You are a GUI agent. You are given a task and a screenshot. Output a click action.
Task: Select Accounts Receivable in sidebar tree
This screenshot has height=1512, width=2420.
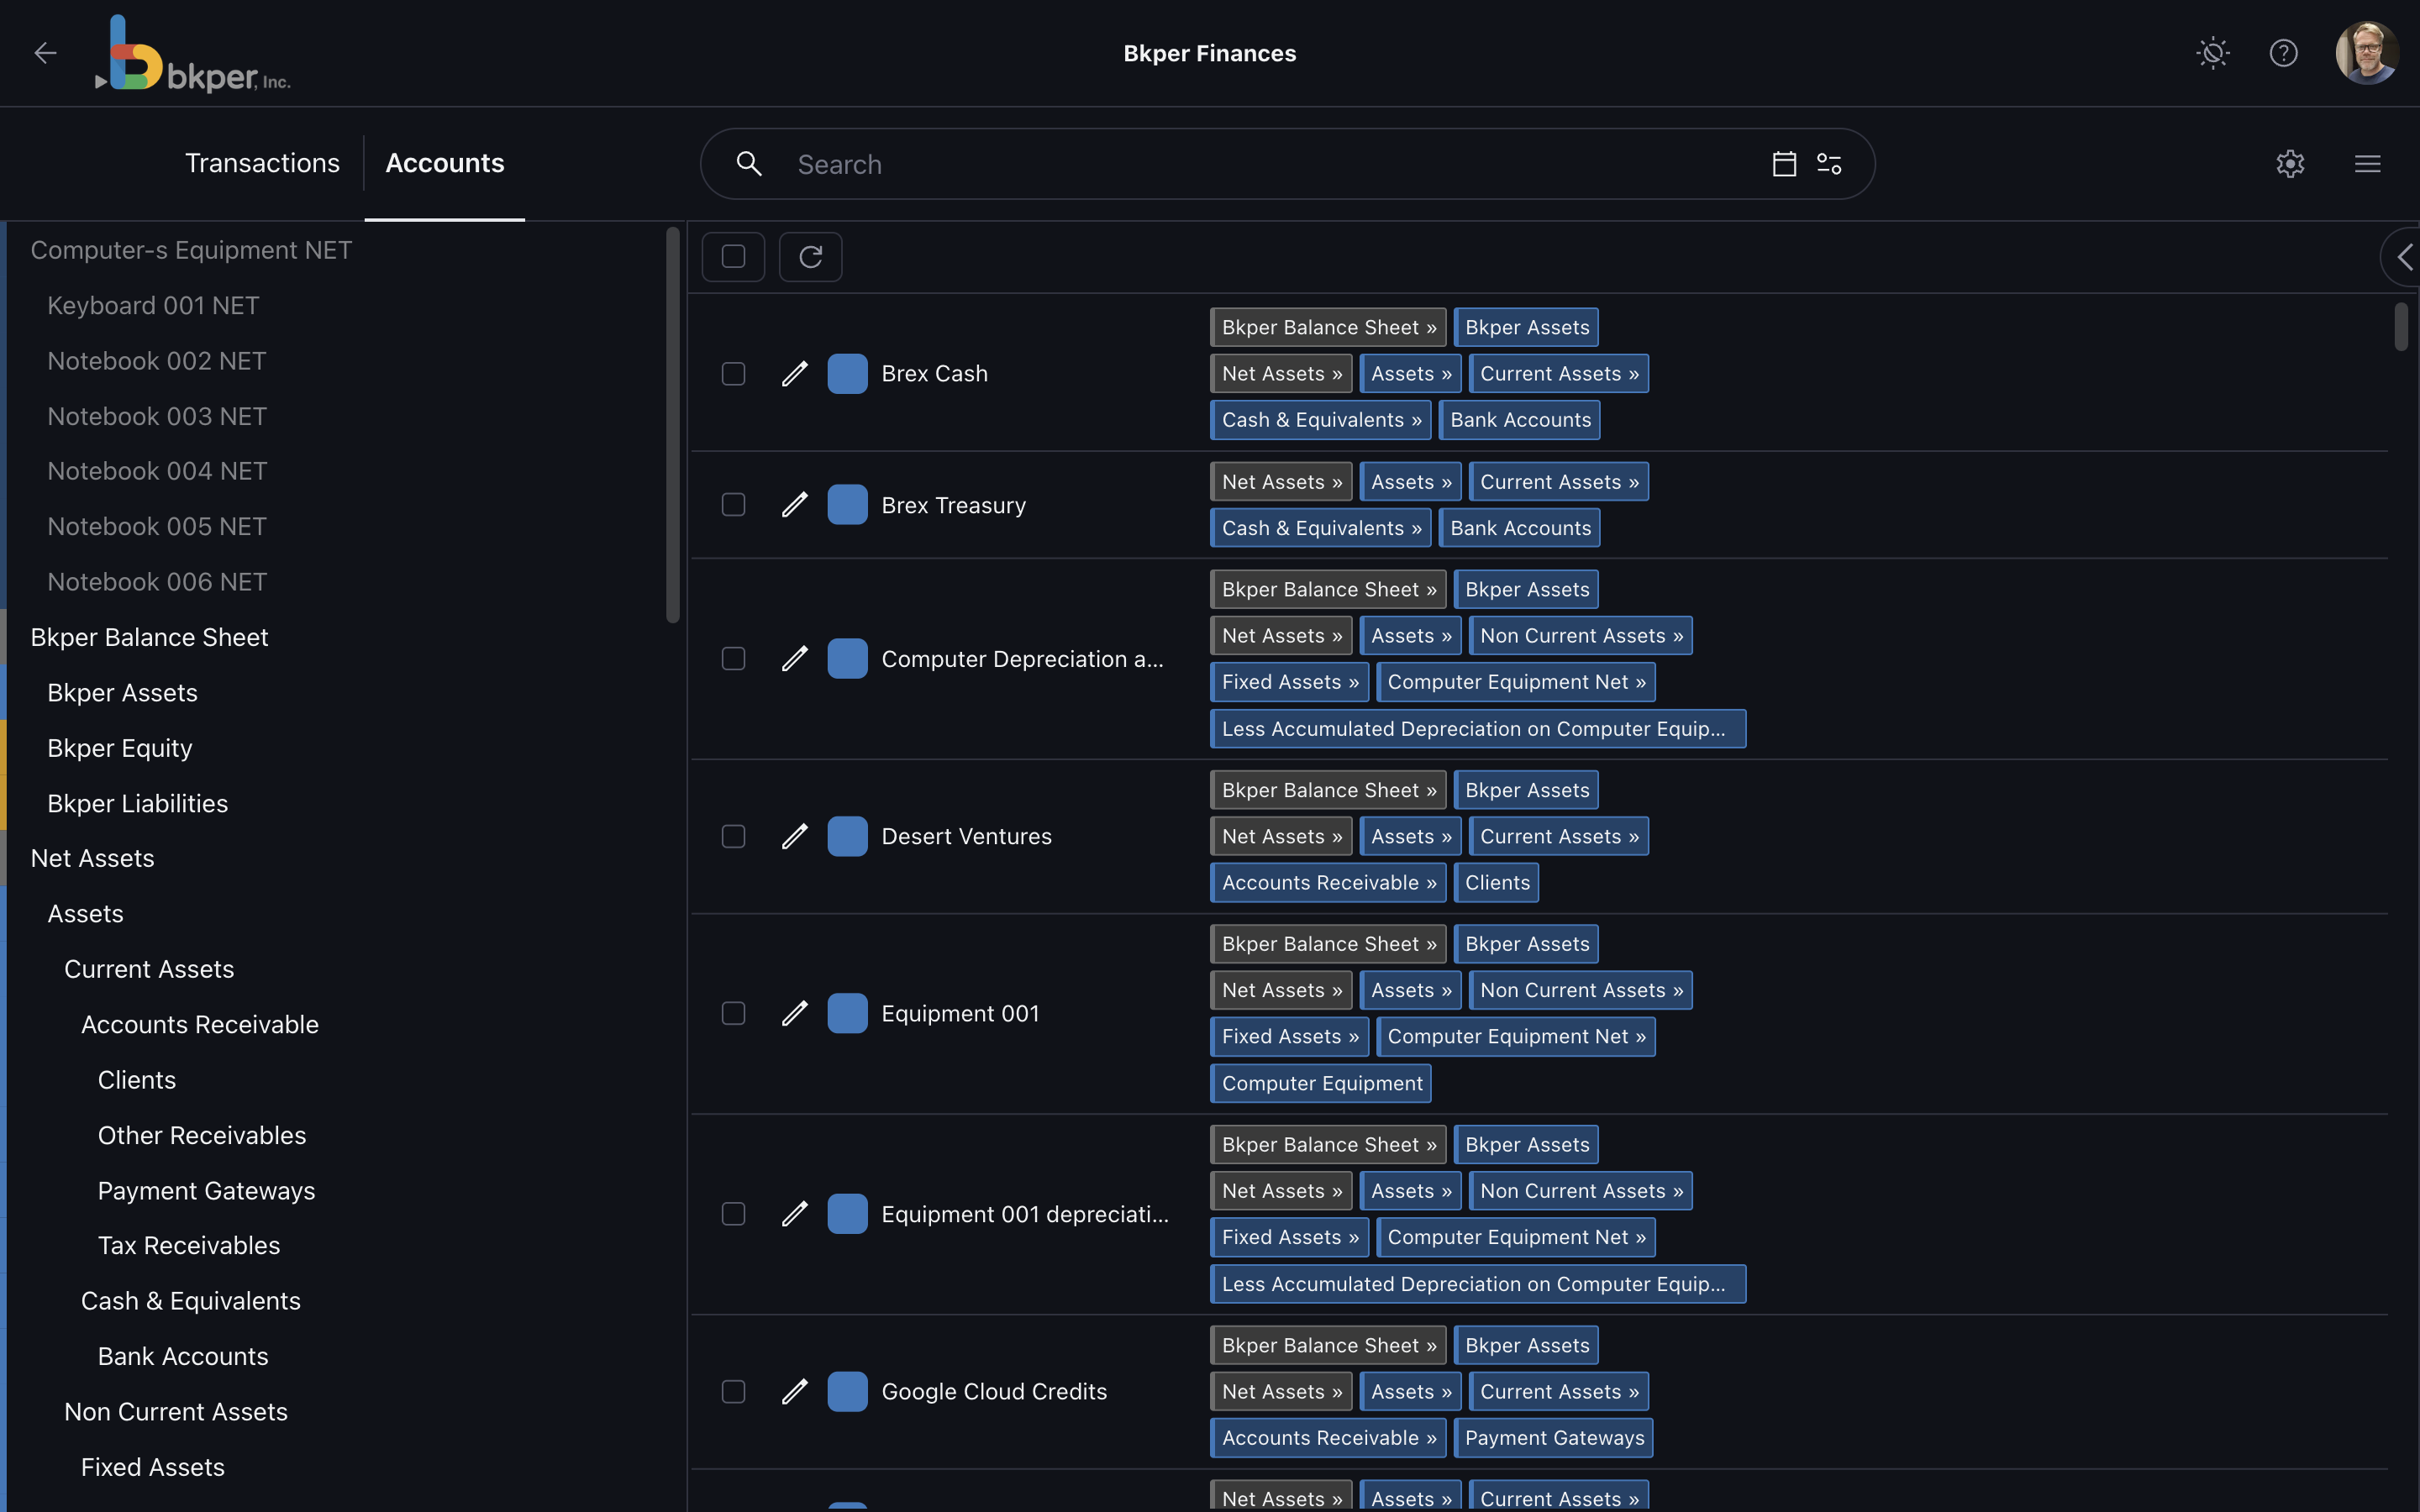199,1025
